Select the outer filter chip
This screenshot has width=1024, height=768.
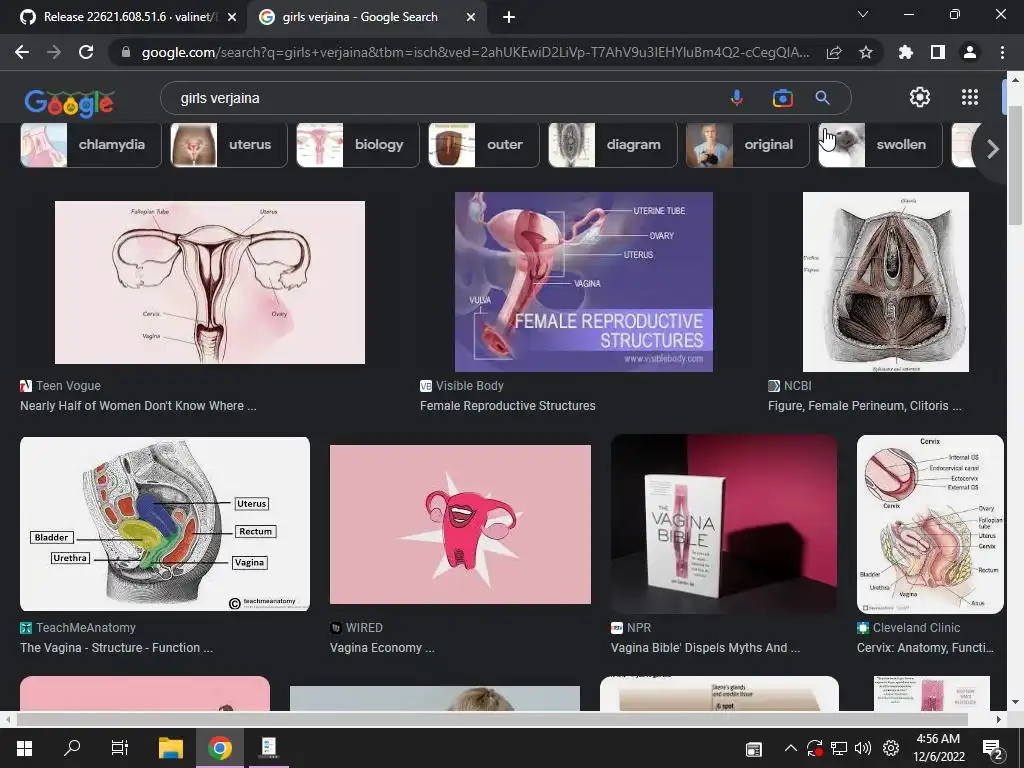484,144
